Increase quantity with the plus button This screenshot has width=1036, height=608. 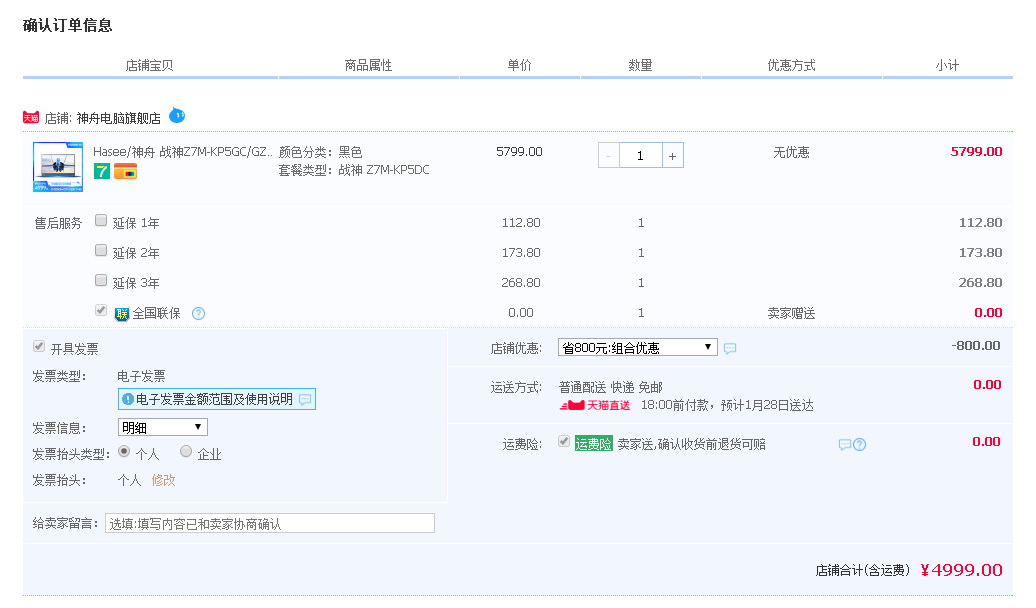pyautogui.click(x=673, y=156)
